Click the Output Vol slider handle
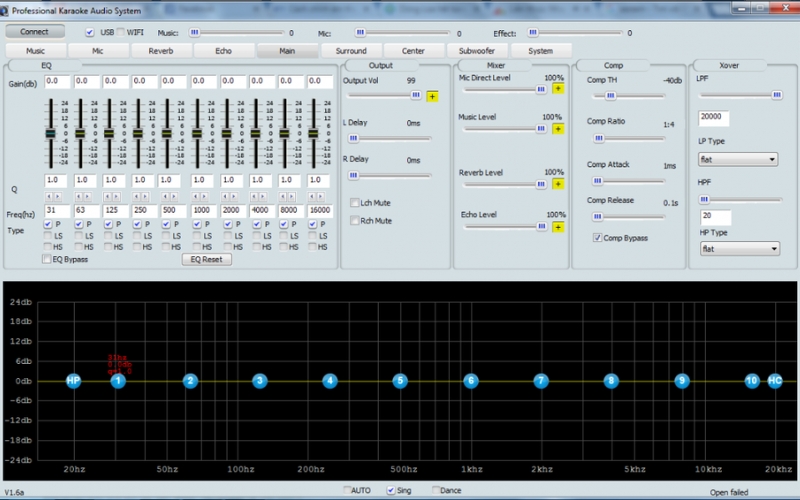The image size is (800, 500). click(x=416, y=95)
